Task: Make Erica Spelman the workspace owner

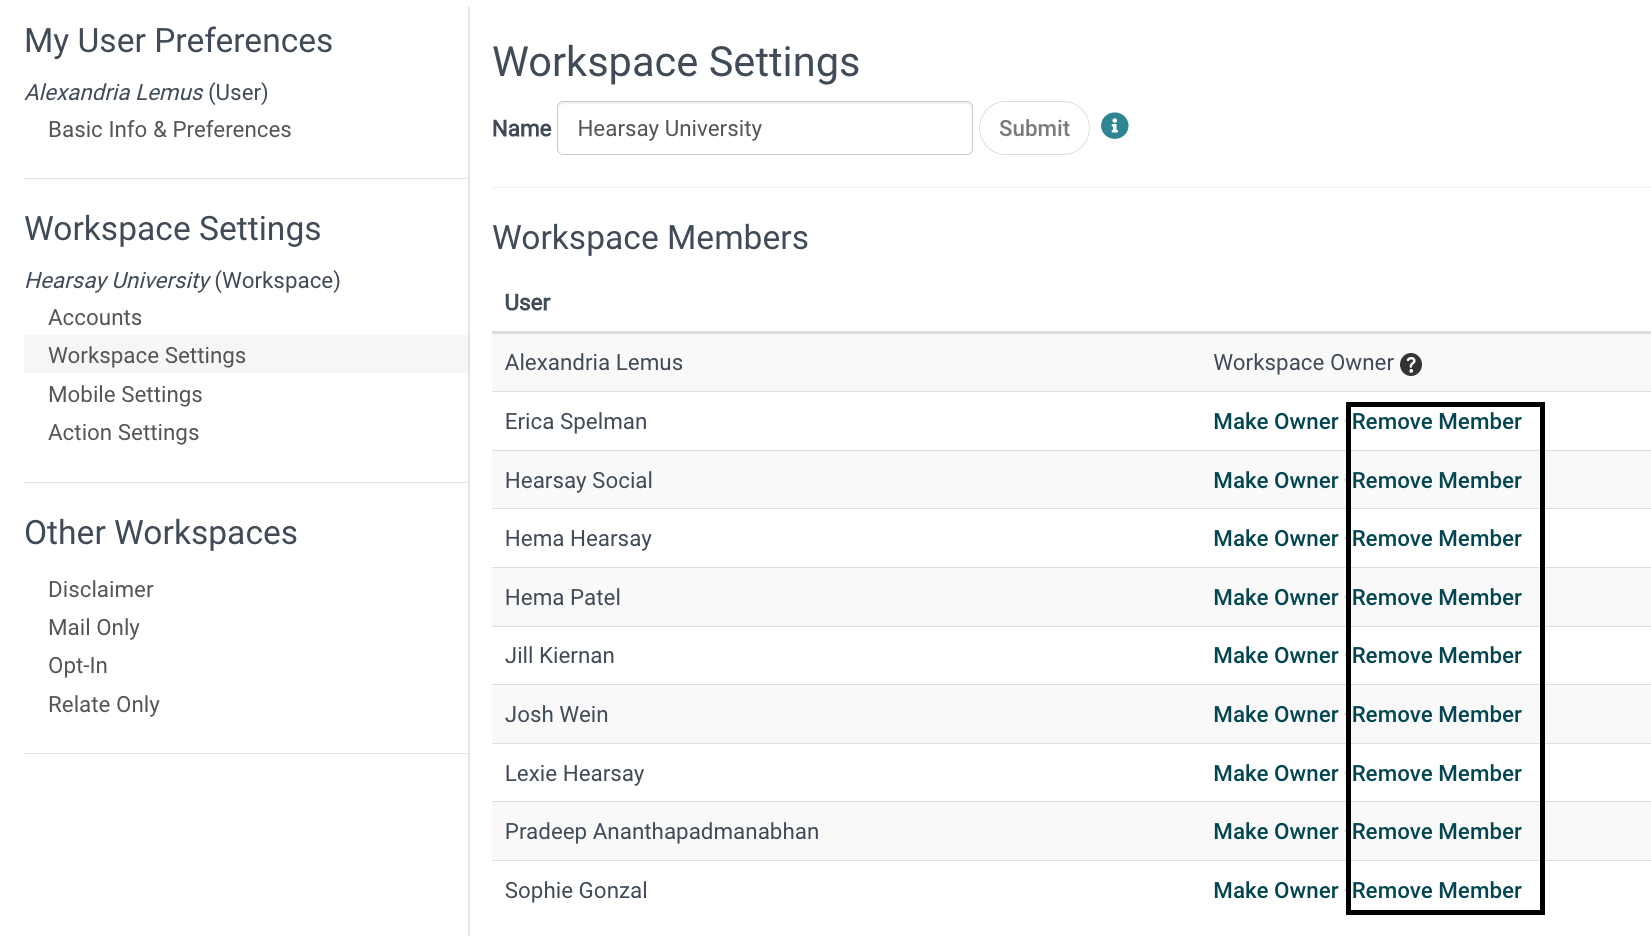Action: 1275,421
